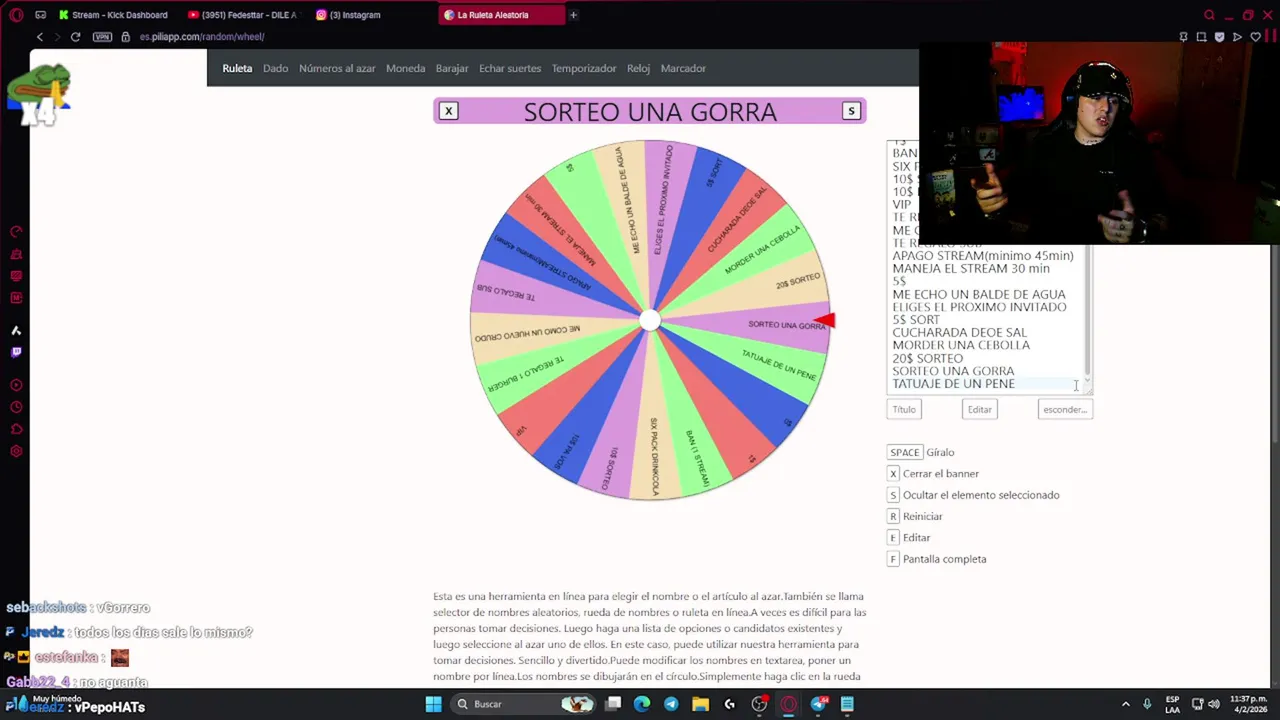
Task: Open Logitech G HUB from taskbar
Action: 730,704
